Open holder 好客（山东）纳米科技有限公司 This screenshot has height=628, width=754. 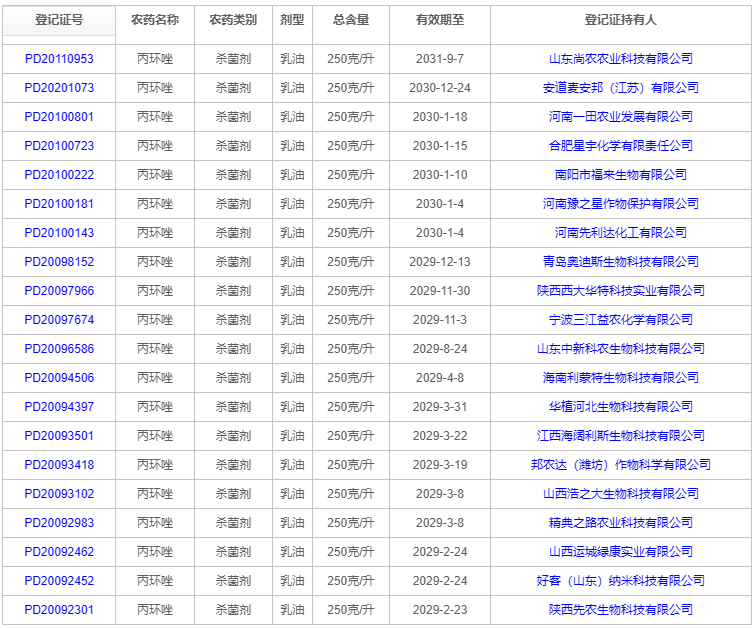(621, 581)
